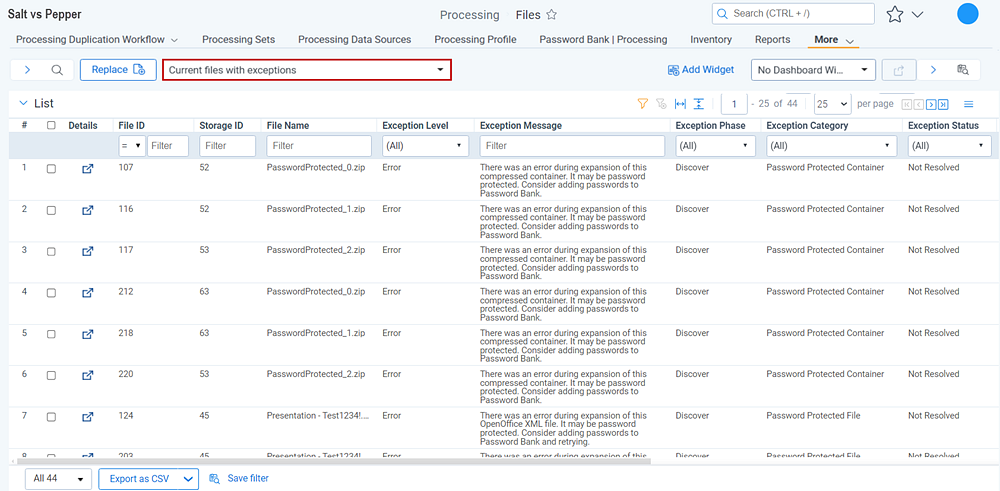Click the Export as CSV button
The width and height of the screenshot is (1000, 491).
138,479
